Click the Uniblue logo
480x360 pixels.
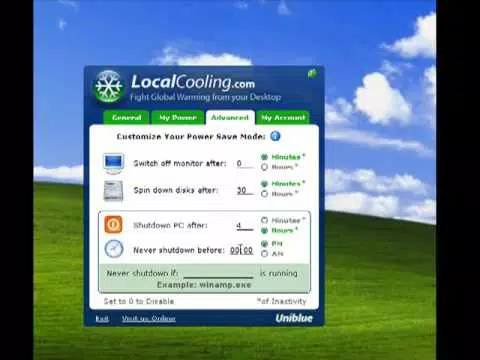294,318
